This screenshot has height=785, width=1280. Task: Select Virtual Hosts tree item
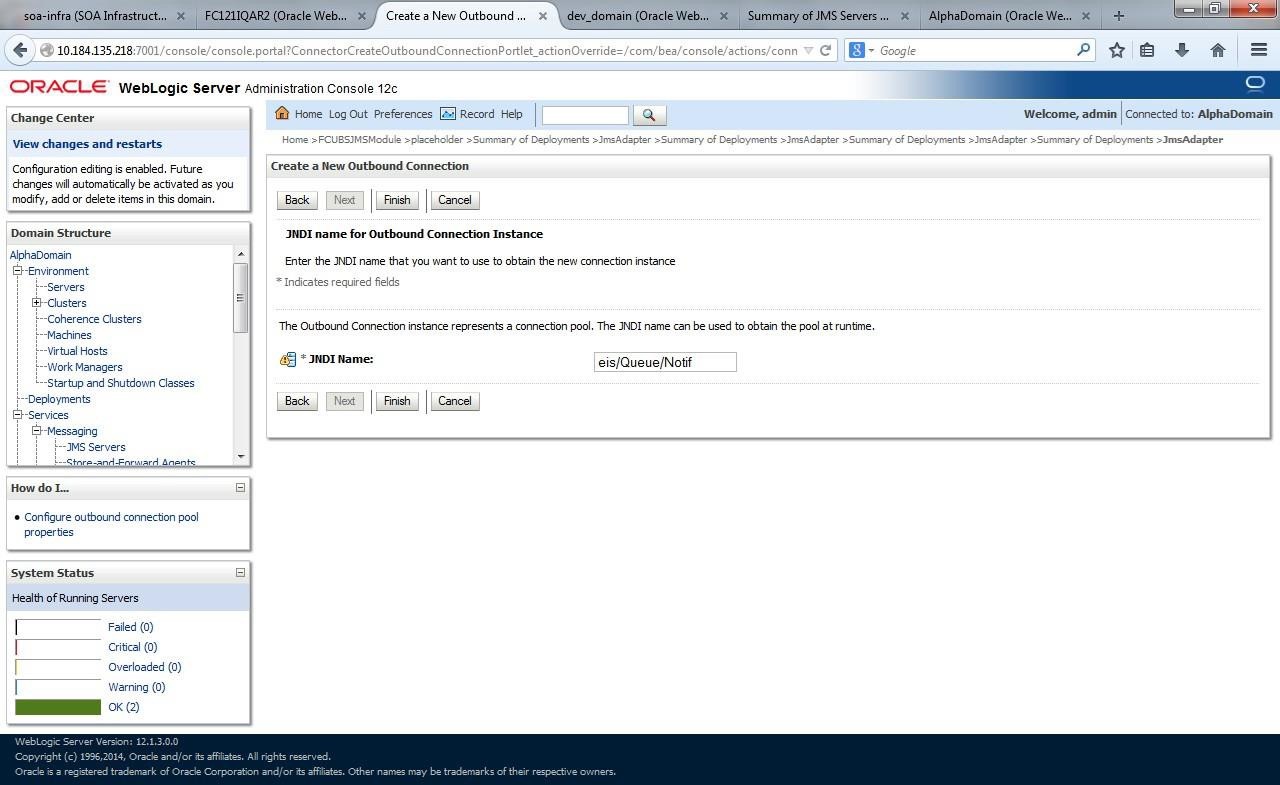tap(77, 351)
